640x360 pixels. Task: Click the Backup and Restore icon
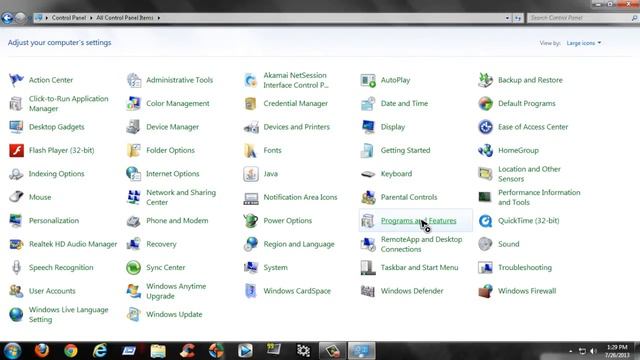point(485,80)
